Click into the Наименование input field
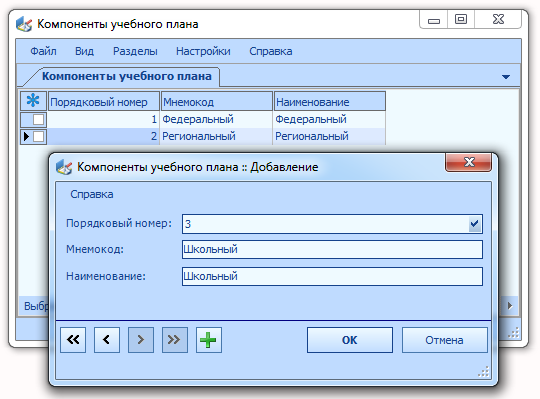This screenshot has width=540, height=399. 332,276
